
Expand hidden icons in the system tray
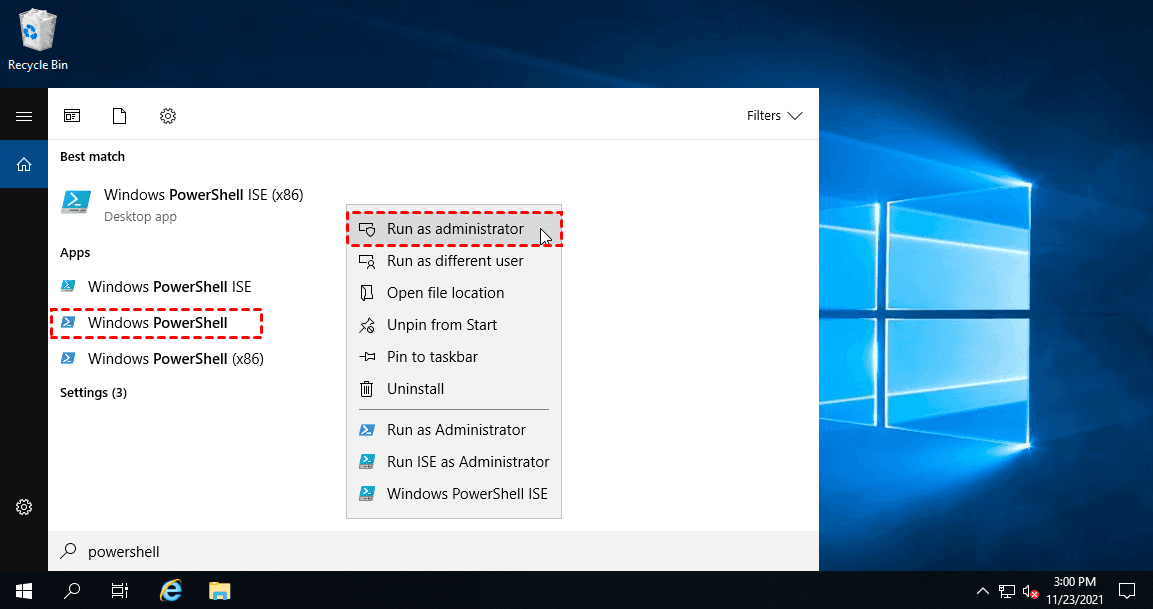coord(983,590)
